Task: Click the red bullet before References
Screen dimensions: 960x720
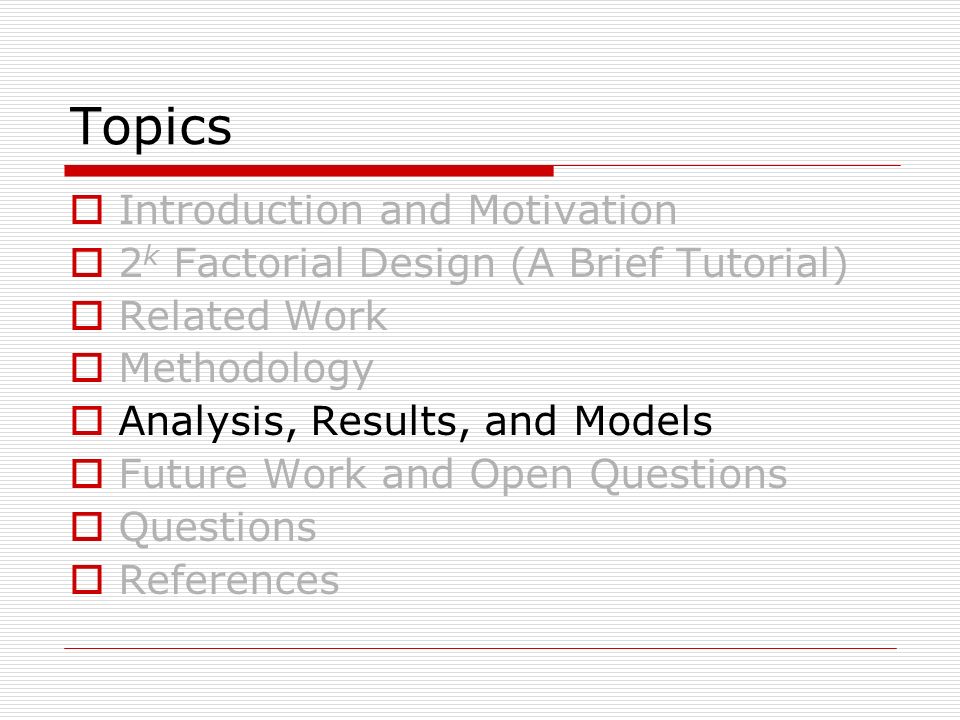Action: tap(87, 579)
